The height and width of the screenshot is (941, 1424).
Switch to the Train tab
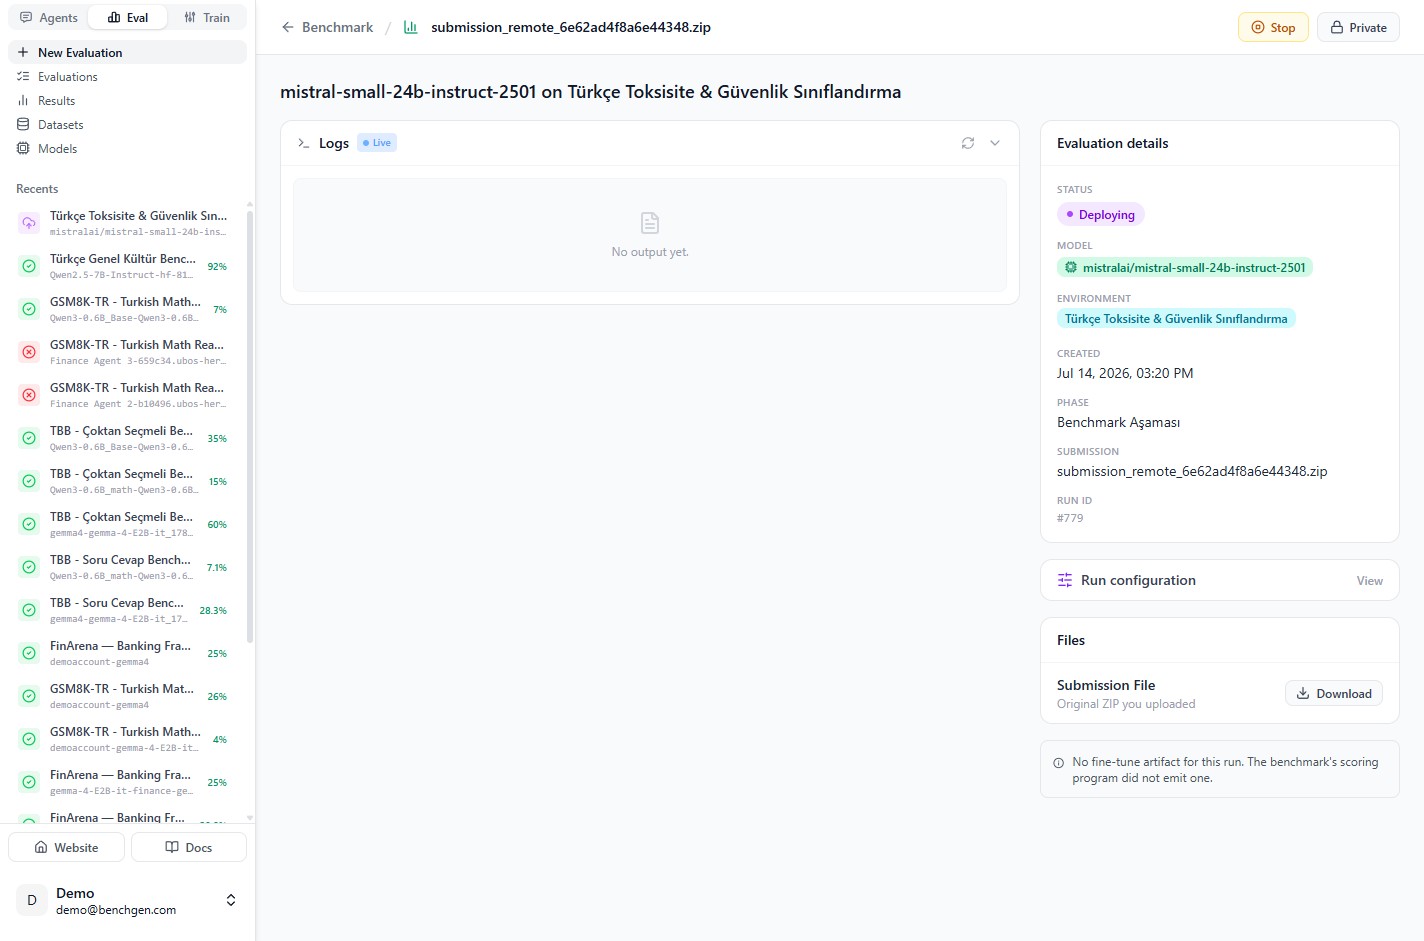(207, 18)
